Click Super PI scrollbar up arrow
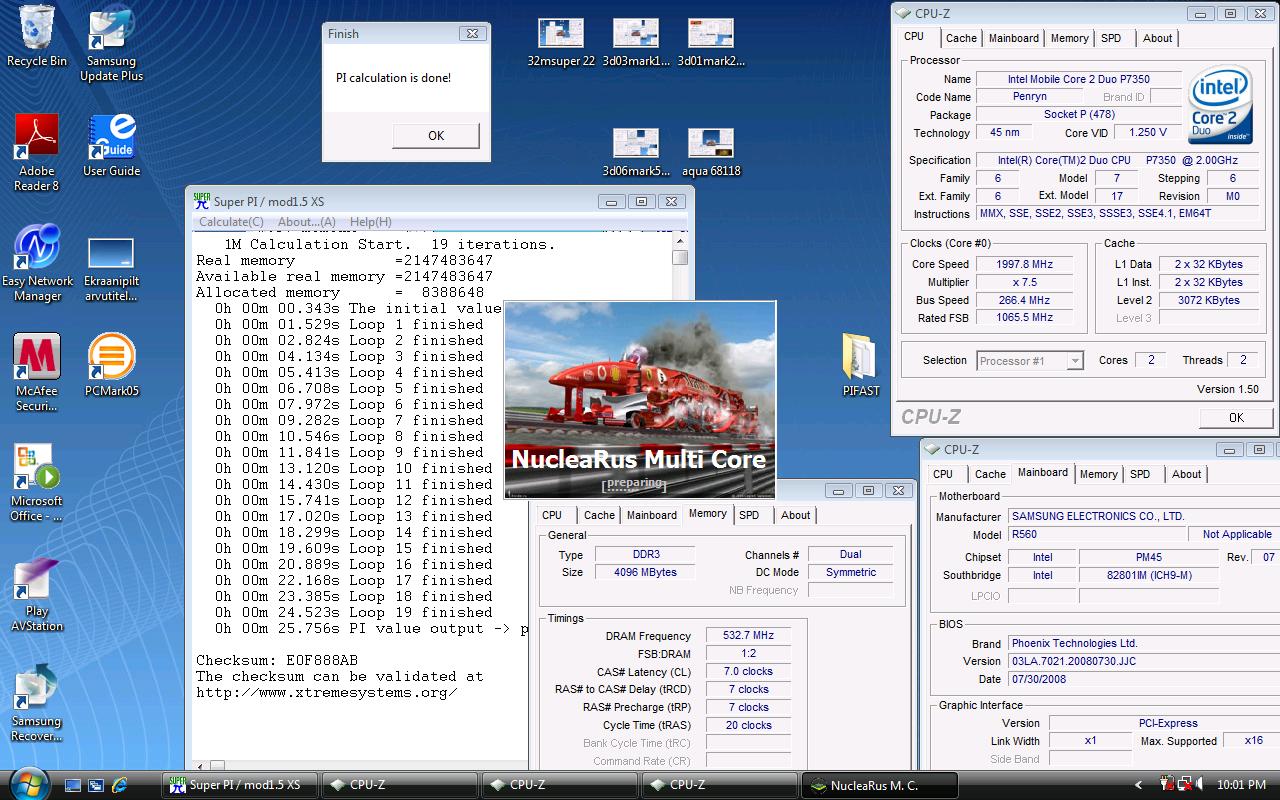The height and width of the screenshot is (800, 1280). (680, 240)
